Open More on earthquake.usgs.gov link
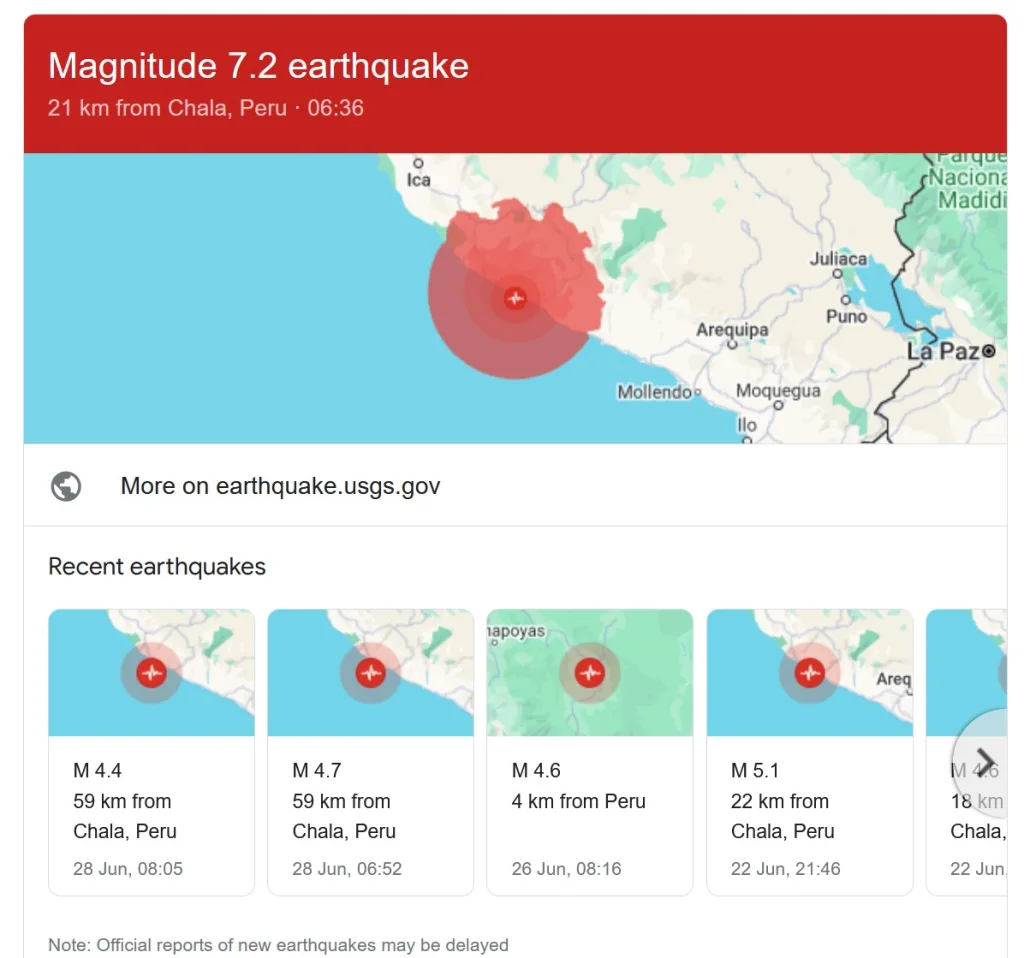The image size is (1024, 958). click(280, 486)
